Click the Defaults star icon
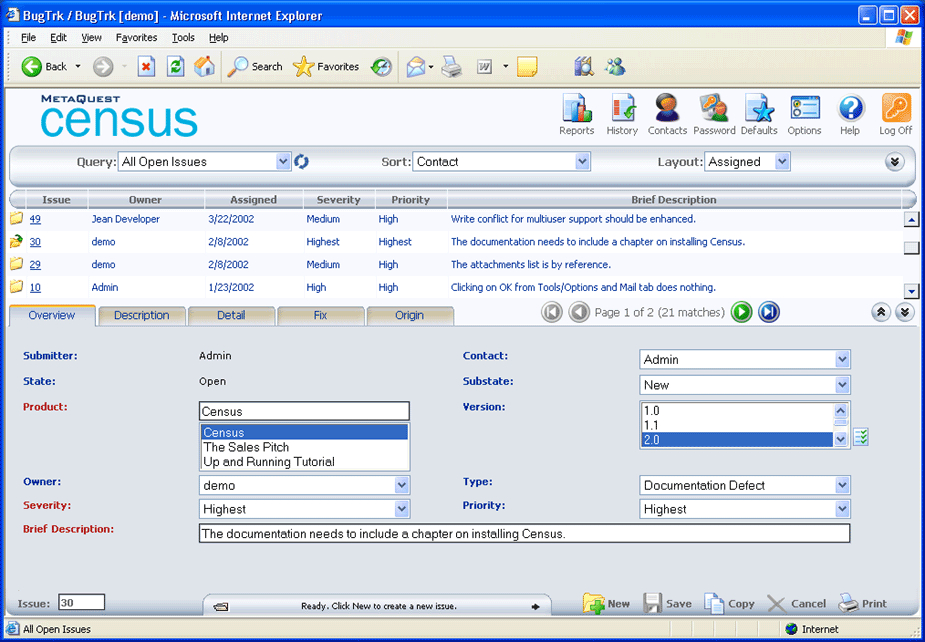 coord(759,108)
